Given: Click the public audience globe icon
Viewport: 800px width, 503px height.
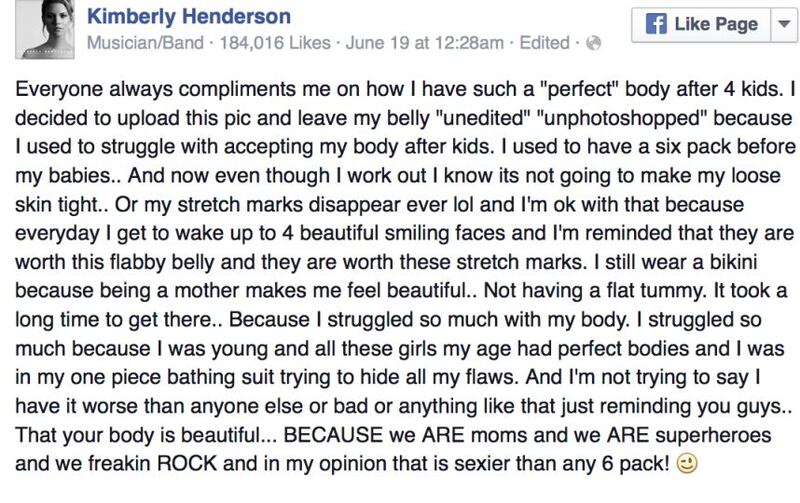Looking at the screenshot, I should (x=592, y=45).
